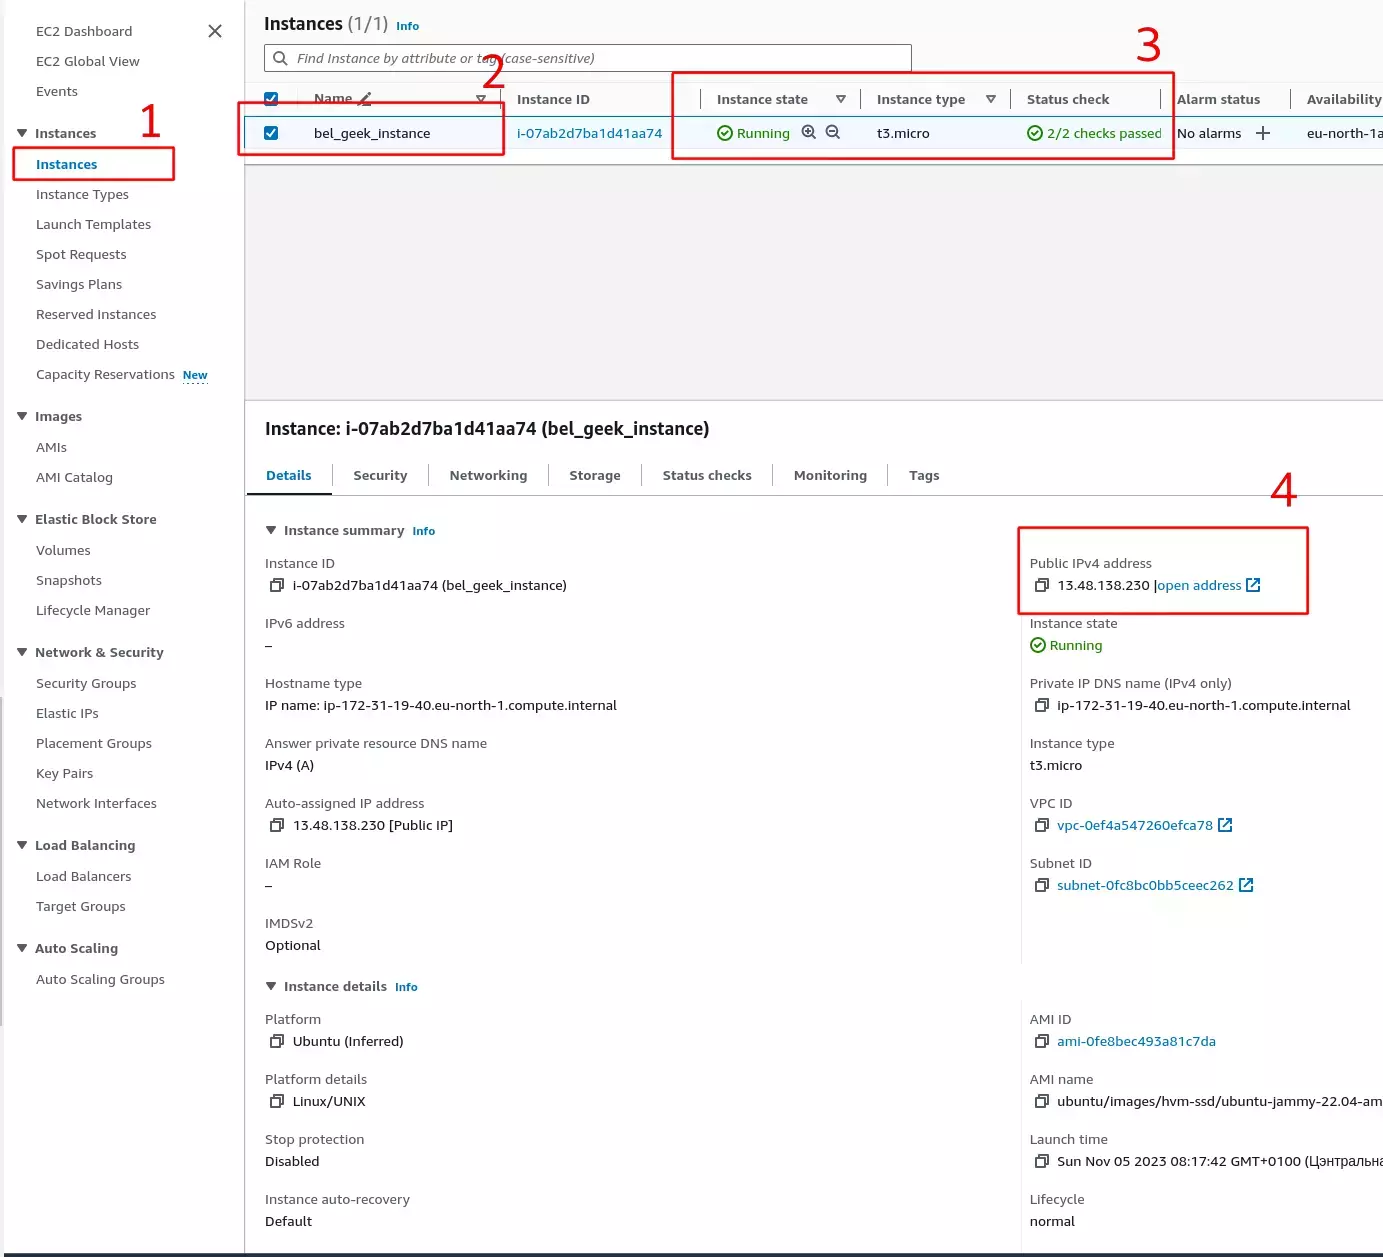This screenshot has height=1257, width=1383.
Task: Copy the Launch time value
Action: coord(1042,1161)
